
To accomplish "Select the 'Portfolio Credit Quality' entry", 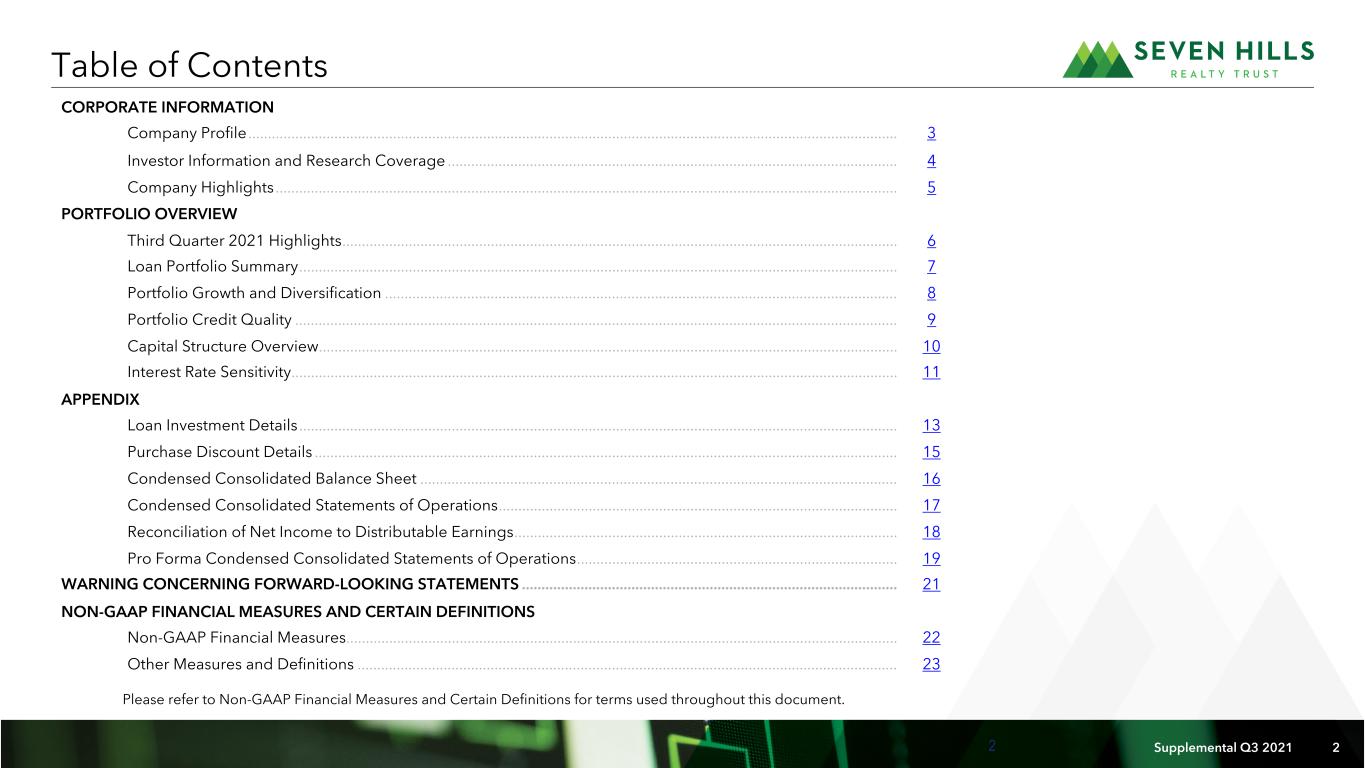I will click(209, 320).
